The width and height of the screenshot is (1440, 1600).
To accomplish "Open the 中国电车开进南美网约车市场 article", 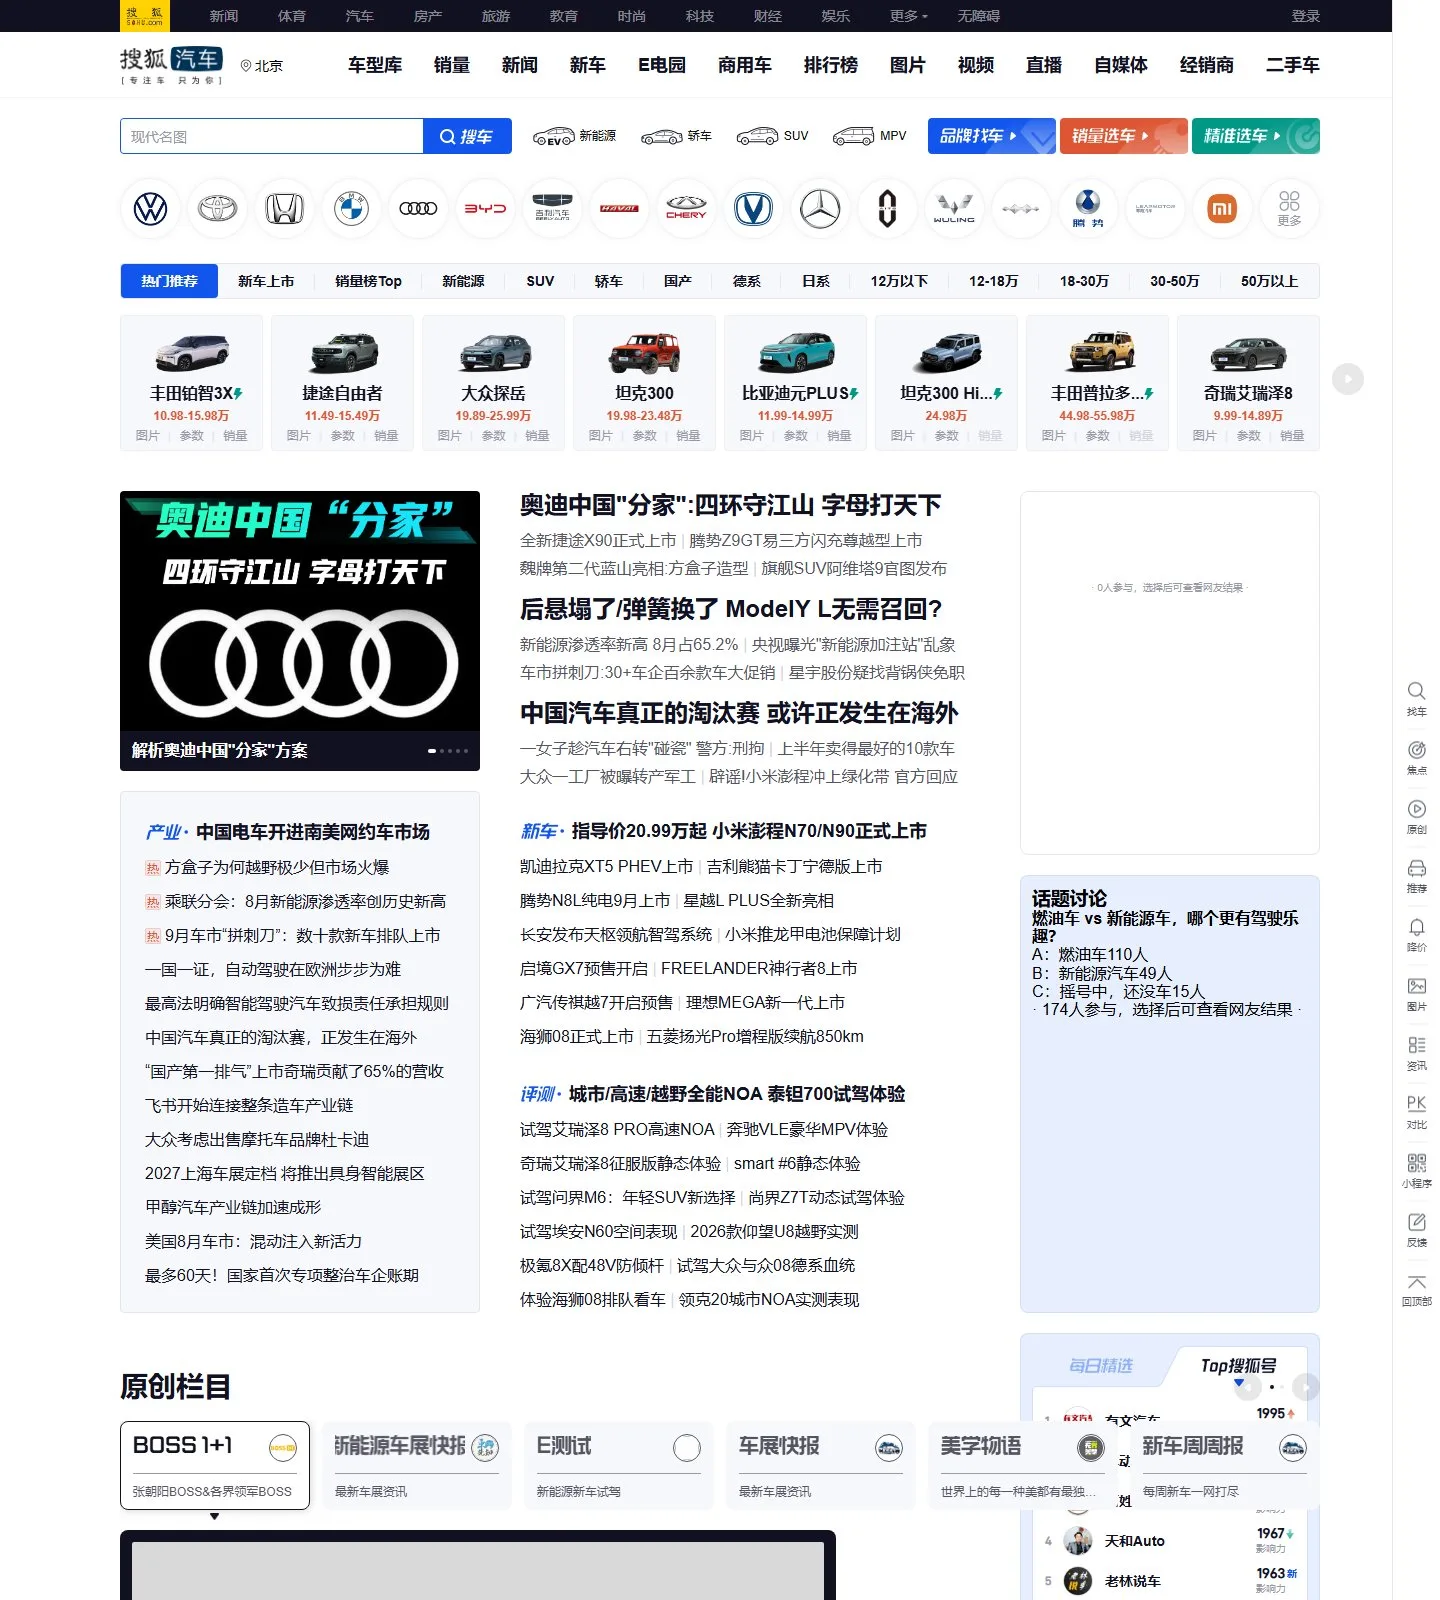I will pyautogui.click(x=313, y=832).
